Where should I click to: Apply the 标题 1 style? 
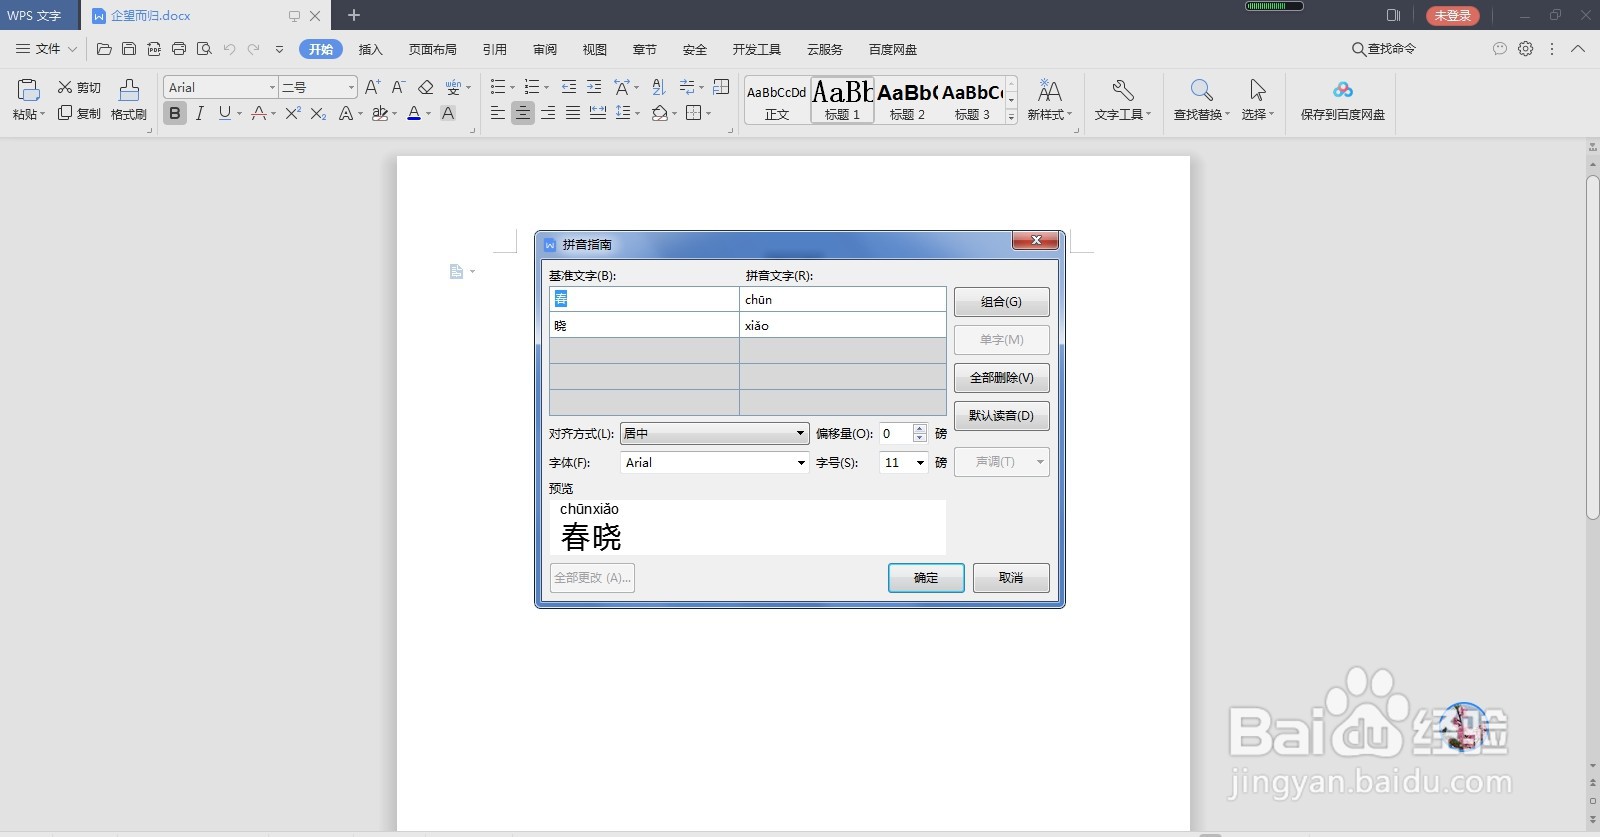click(x=842, y=100)
